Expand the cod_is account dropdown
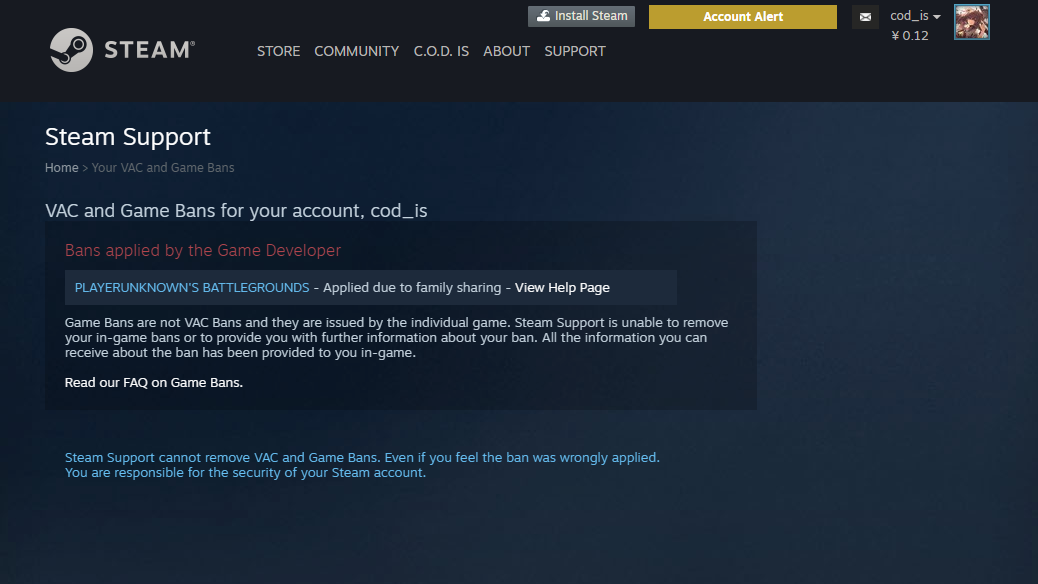 coord(916,15)
